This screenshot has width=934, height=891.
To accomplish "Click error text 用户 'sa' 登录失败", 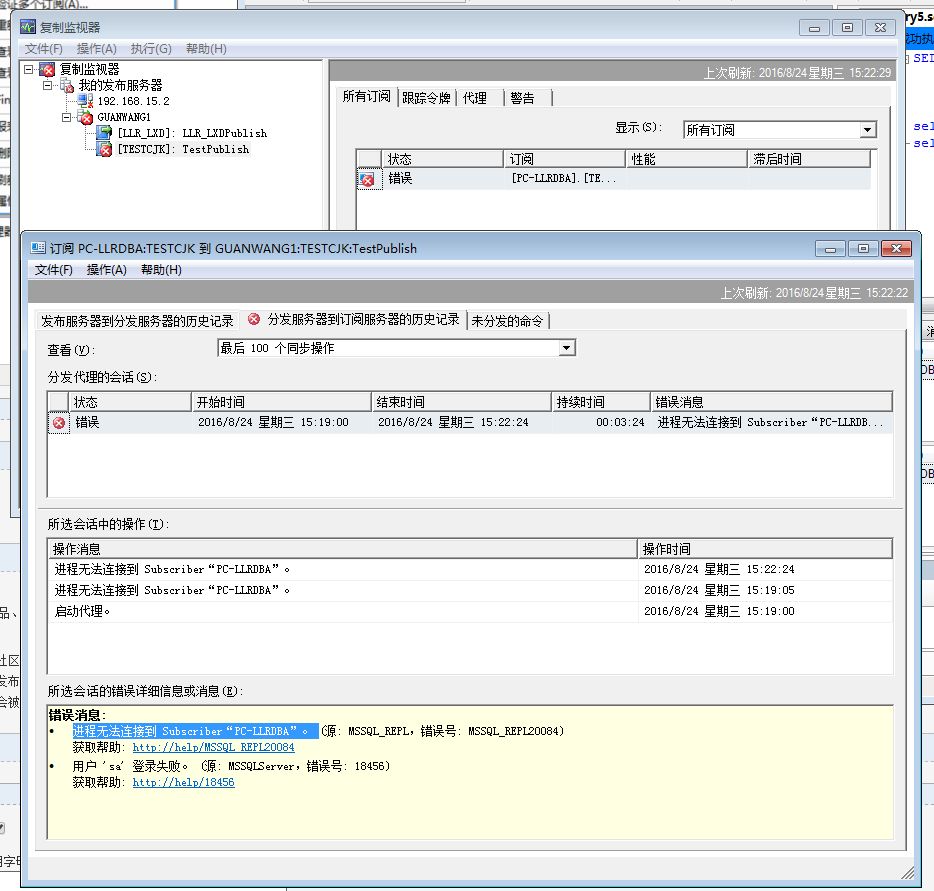I will pos(130,766).
